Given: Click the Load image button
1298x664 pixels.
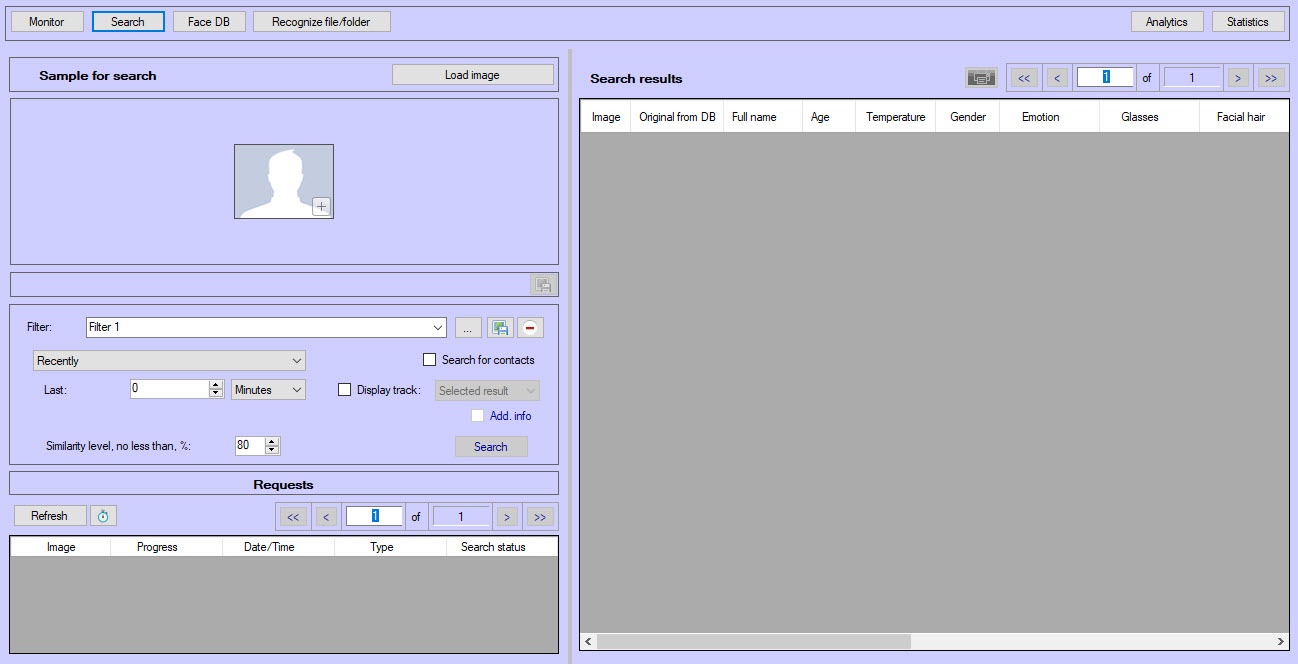Looking at the screenshot, I should (x=472, y=75).
